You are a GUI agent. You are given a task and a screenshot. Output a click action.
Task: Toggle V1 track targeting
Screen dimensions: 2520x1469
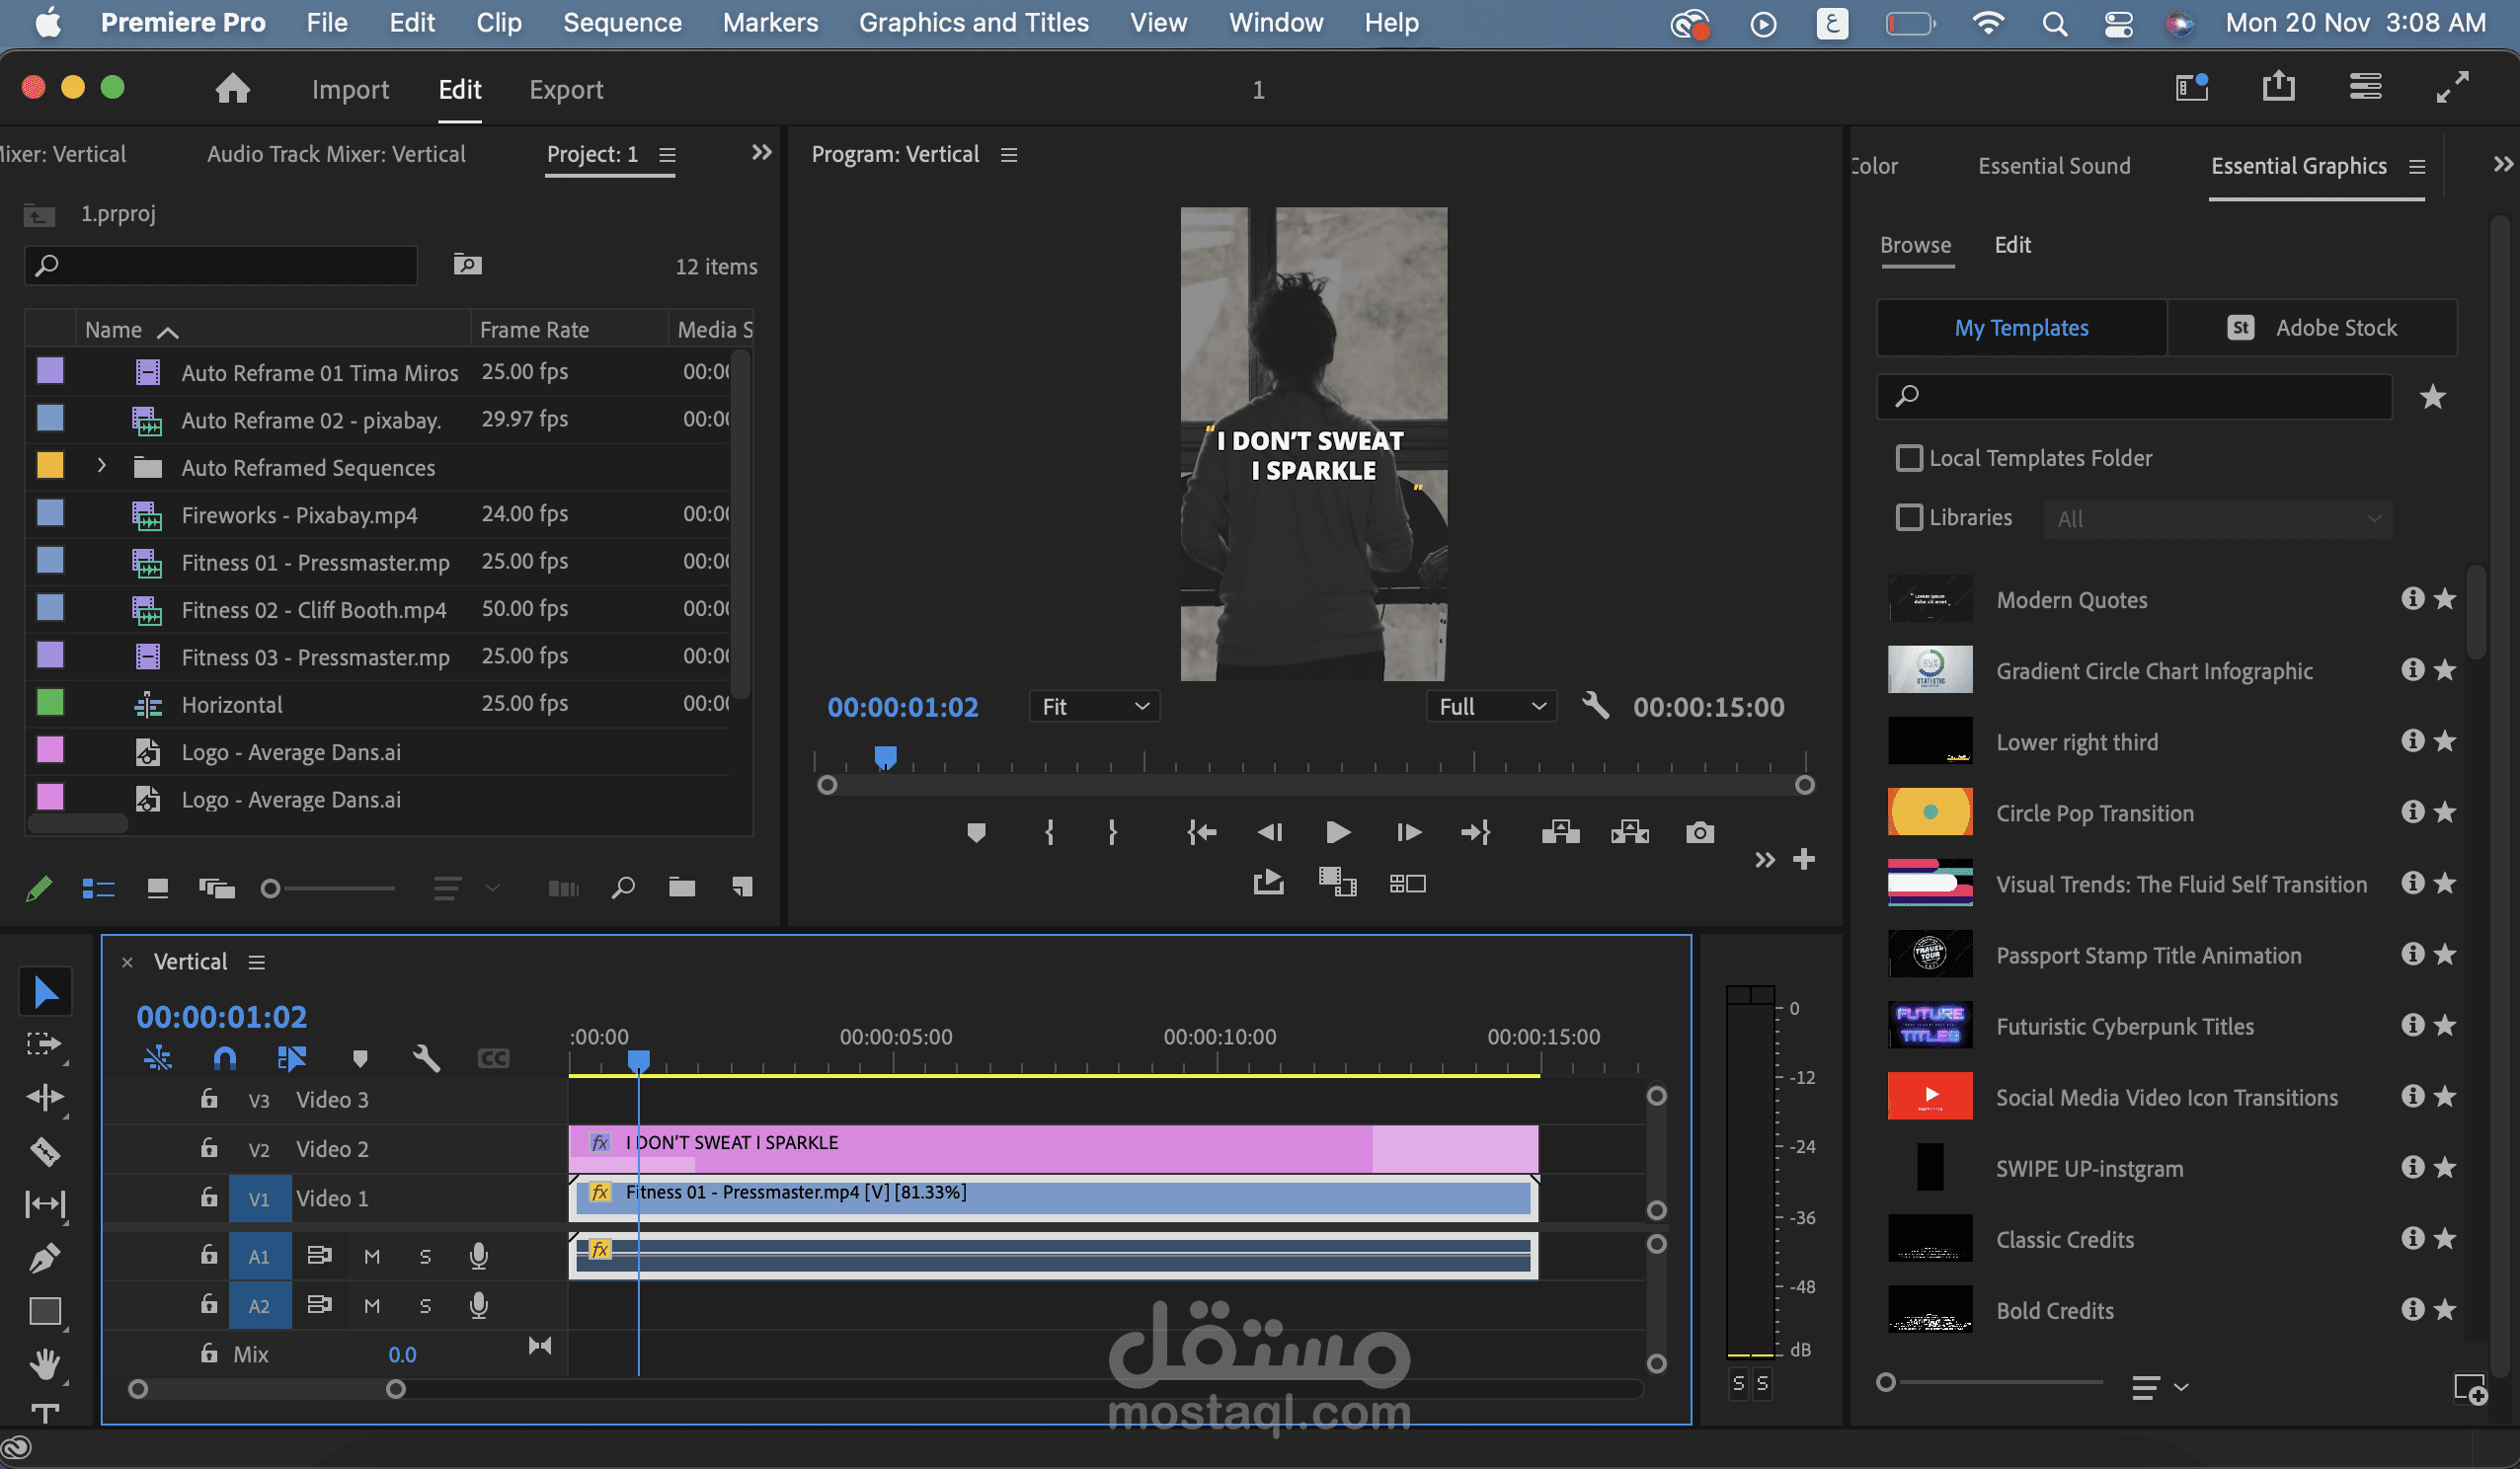(x=259, y=1199)
